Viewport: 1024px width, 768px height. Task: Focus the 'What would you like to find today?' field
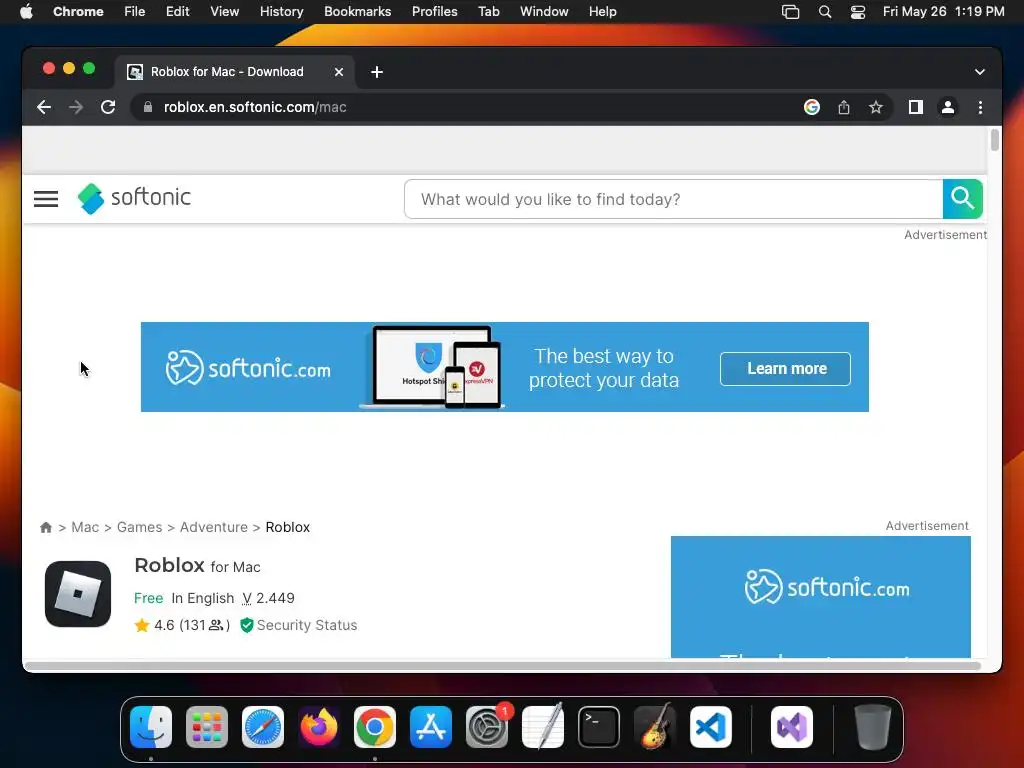pos(673,199)
